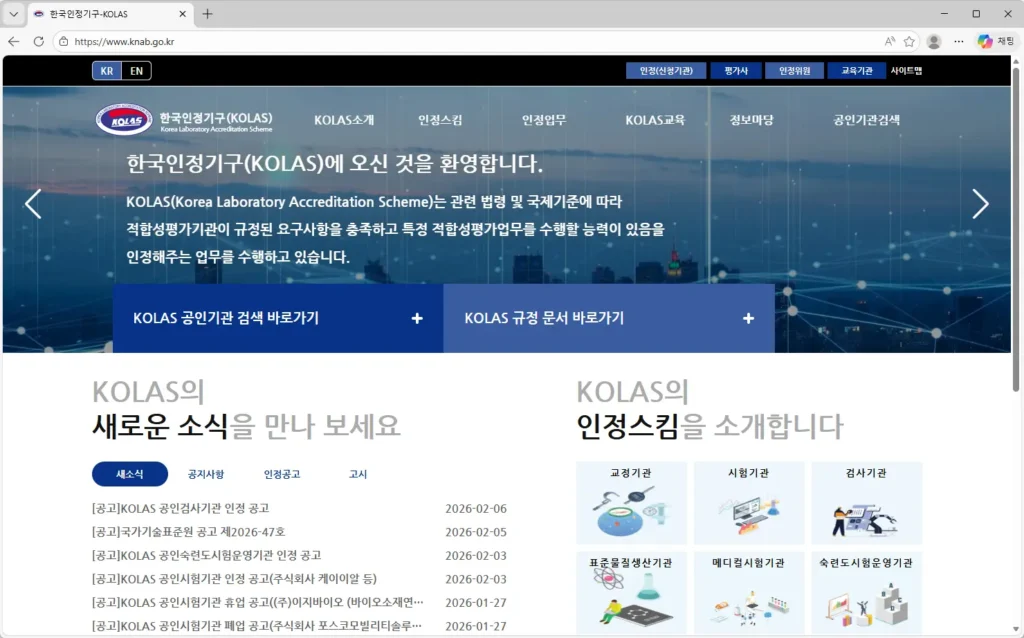Open the browser tab list dropdown
Image resolution: width=1024 pixels, height=638 pixels.
pos(14,14)
